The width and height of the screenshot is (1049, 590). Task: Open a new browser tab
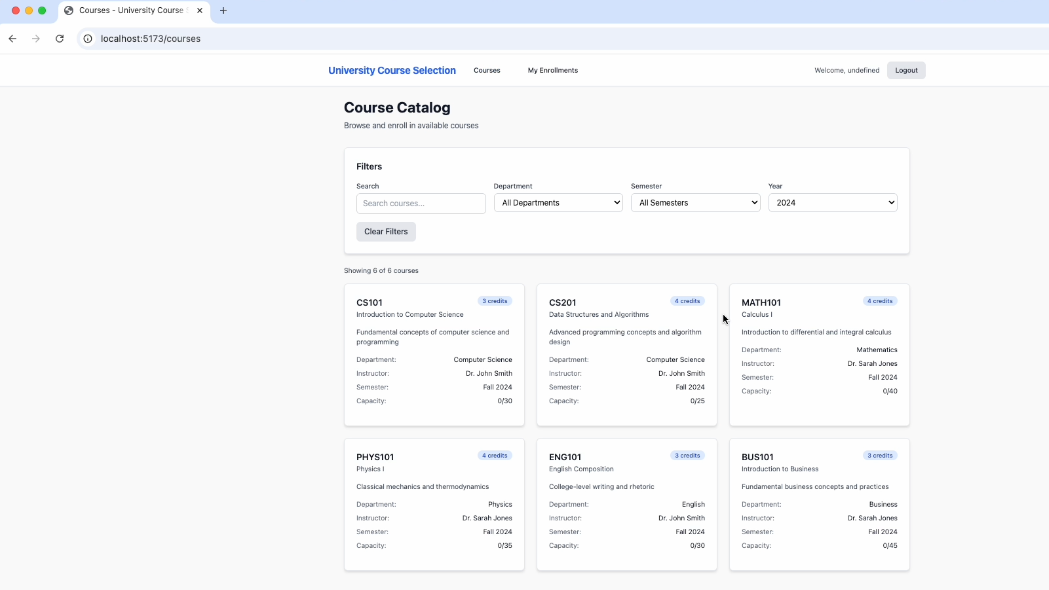click(223, 11)
